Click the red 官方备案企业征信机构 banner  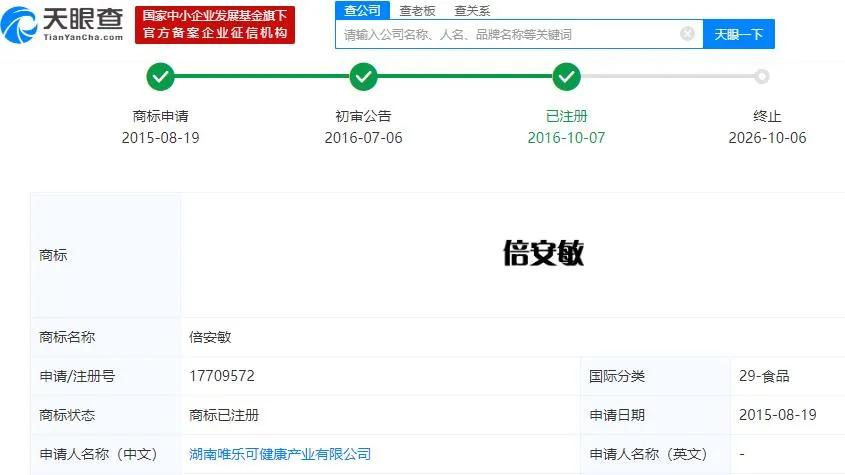(x=214, y=25)
